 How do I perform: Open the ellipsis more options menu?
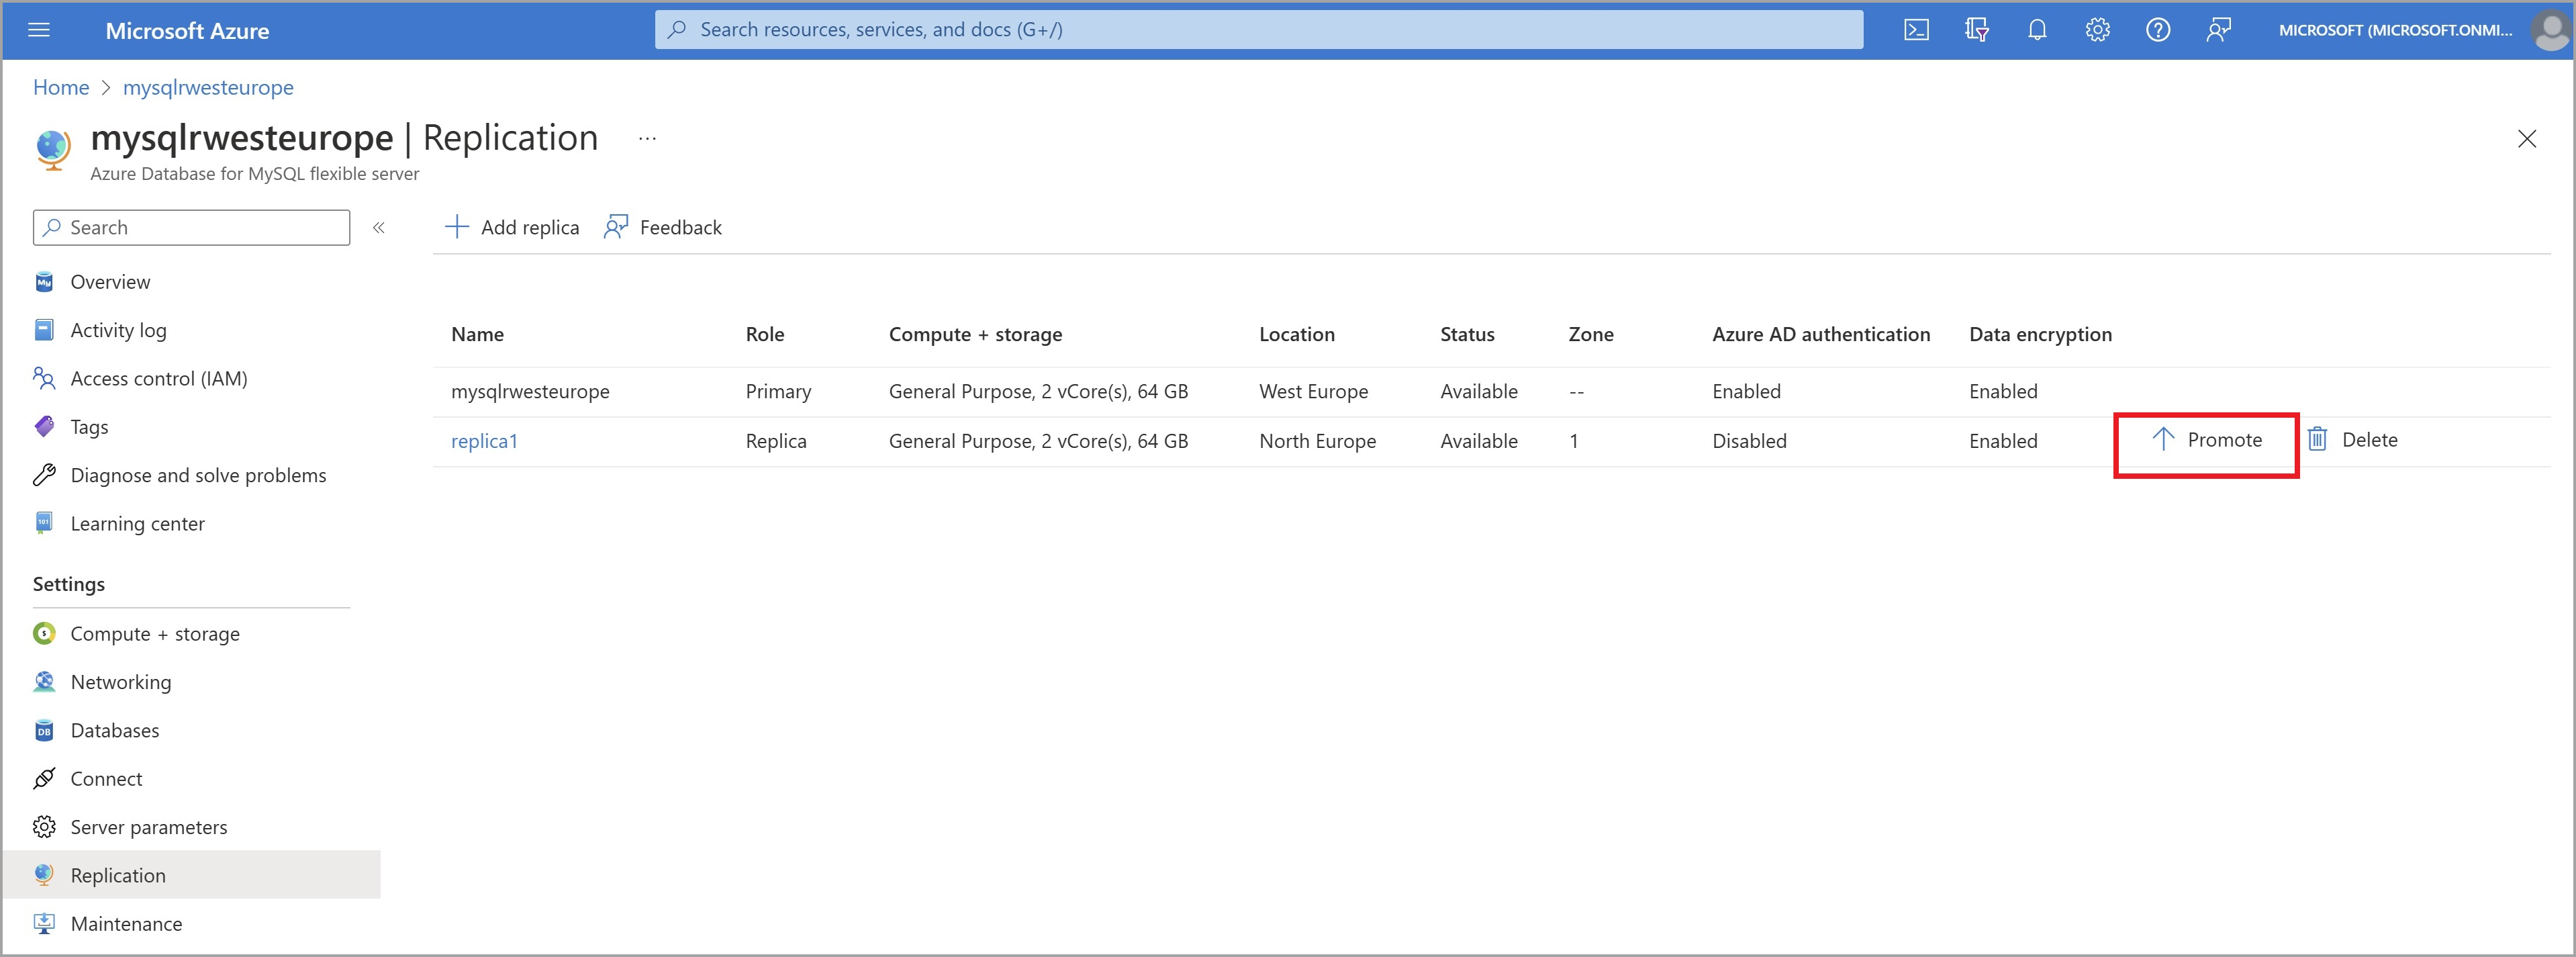point(647,139)
